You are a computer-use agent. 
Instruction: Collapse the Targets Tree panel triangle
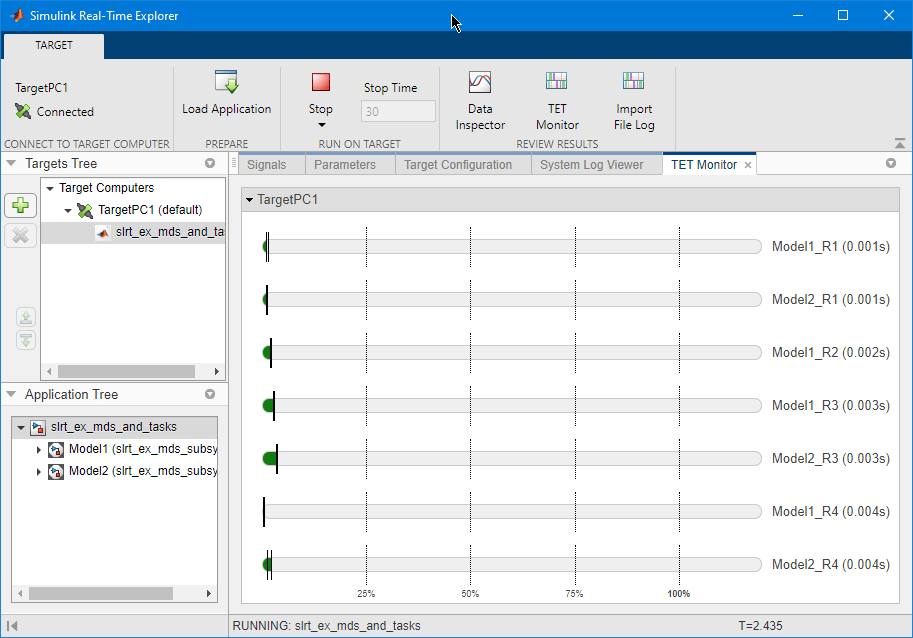(x=11, y=164)
